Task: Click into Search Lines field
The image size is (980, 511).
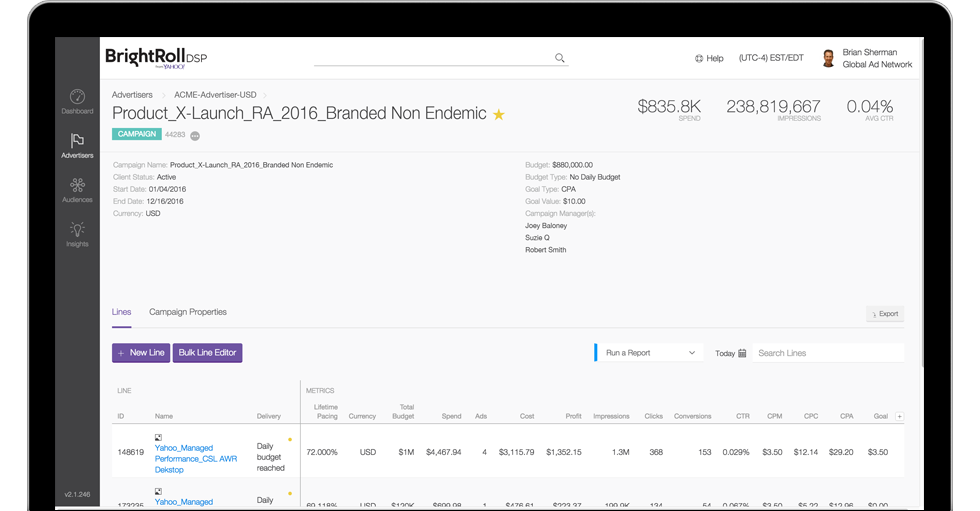Action: point(828,353)
